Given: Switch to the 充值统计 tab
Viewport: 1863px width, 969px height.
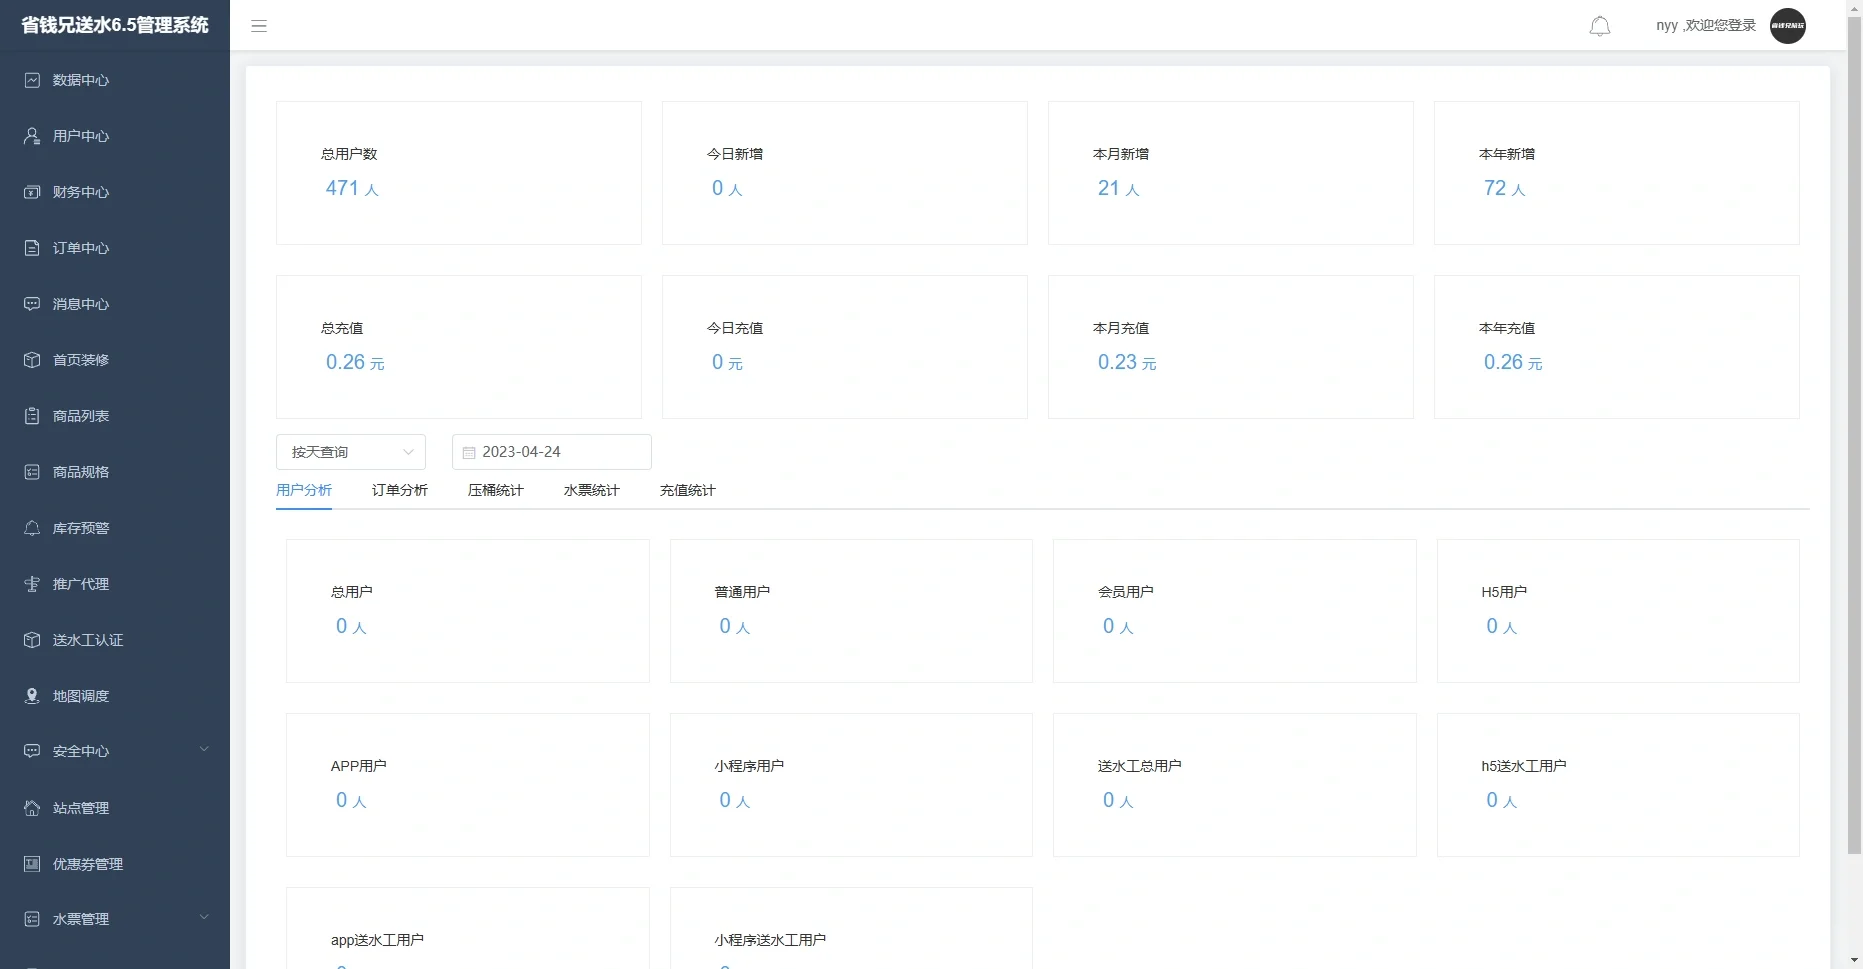Looking at the screenshot, I should click(687, 490).
